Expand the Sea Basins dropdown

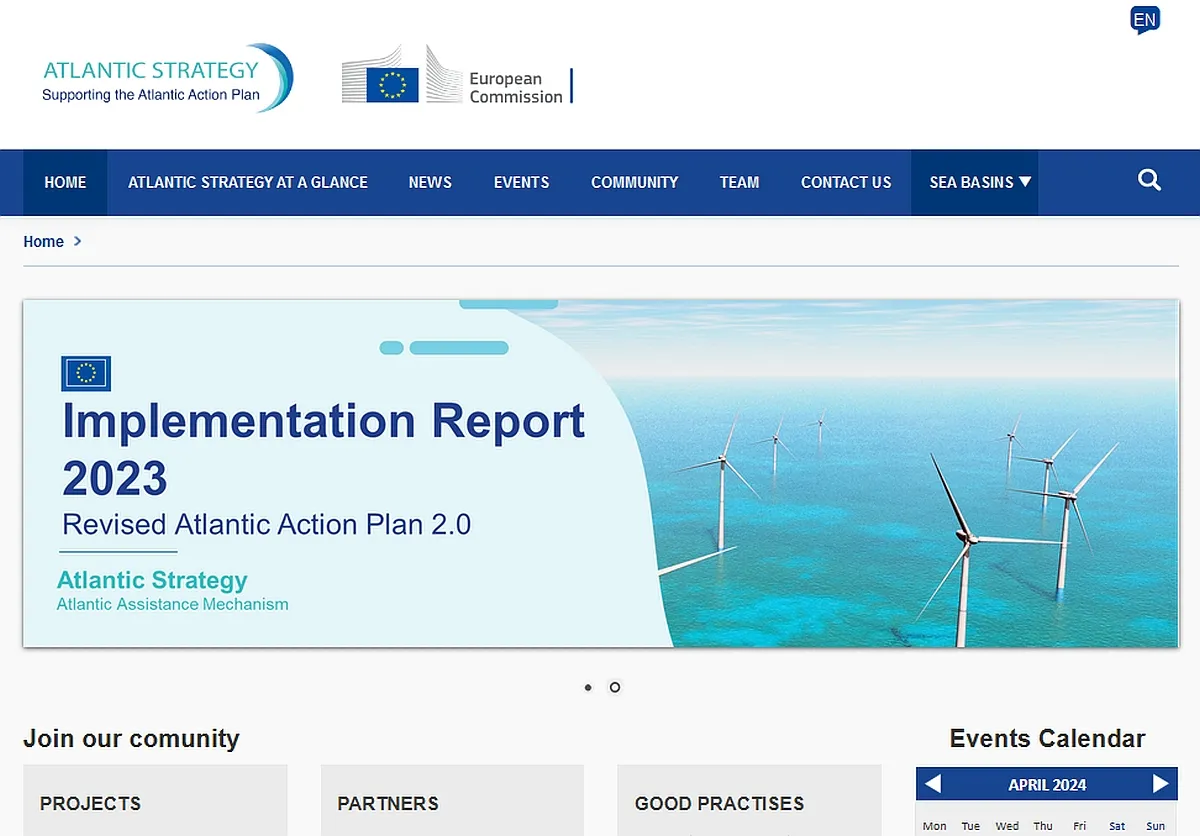point(974,182)
